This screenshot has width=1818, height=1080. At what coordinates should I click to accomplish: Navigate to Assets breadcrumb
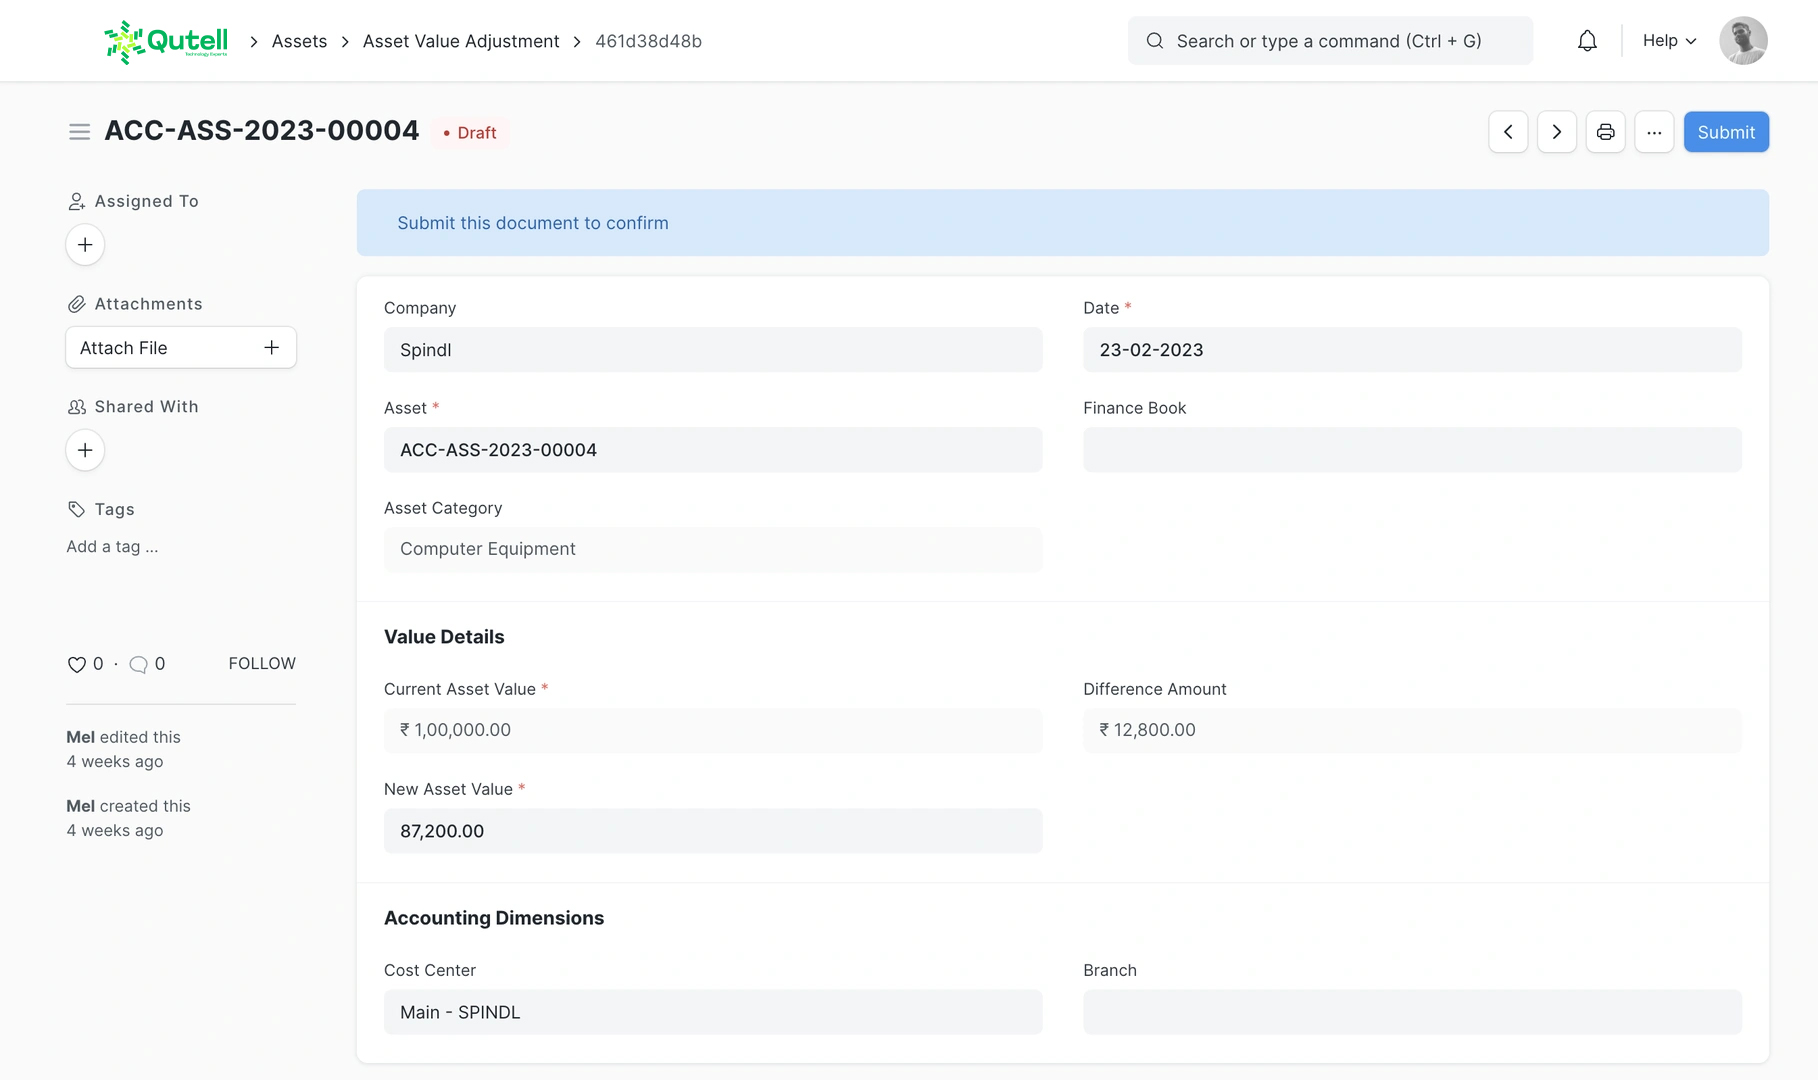[x=299, y=41]
